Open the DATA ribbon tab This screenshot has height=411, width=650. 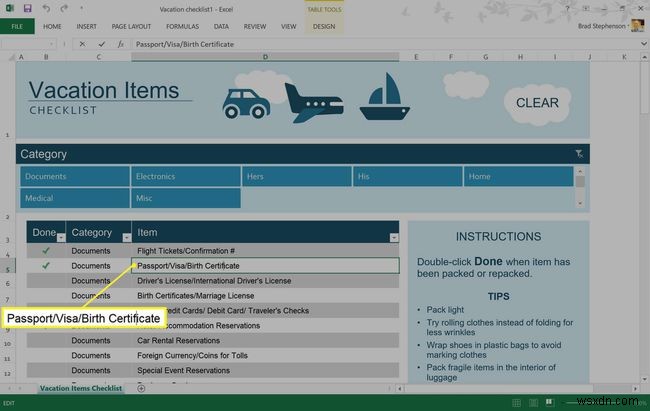click(221, 26)
